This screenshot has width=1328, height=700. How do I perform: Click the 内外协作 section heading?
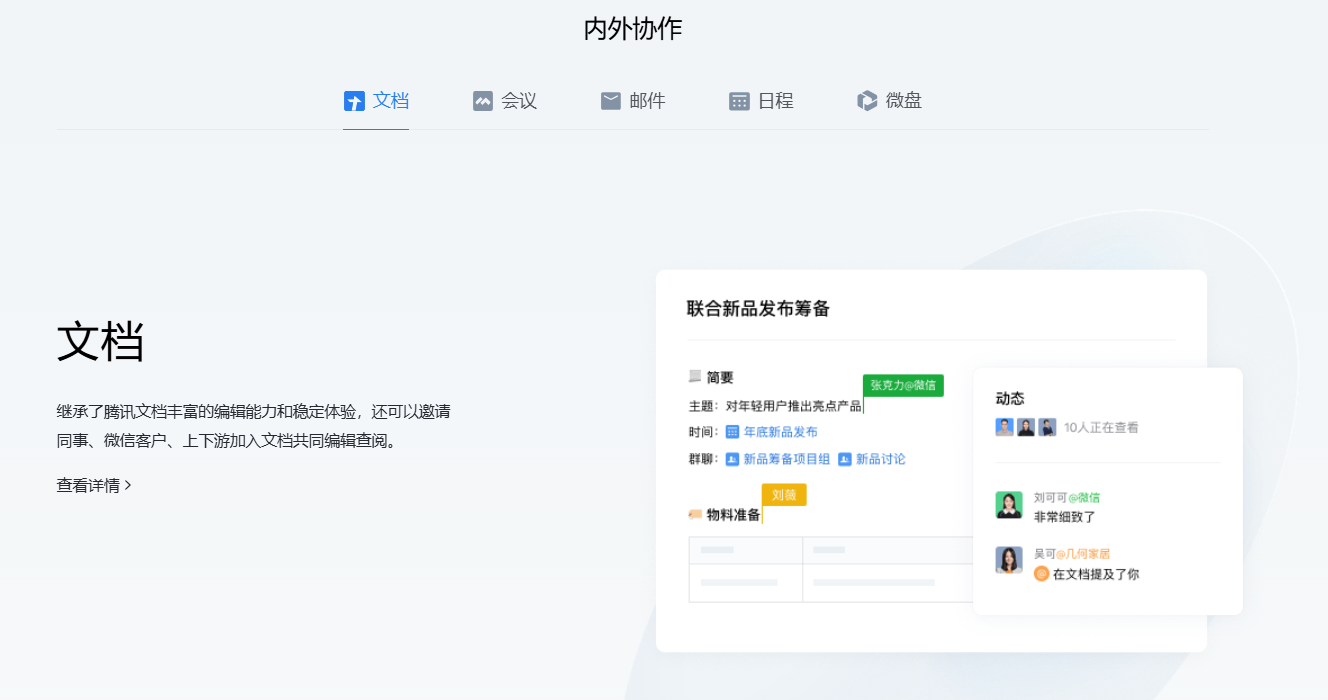(x=633, y=29)
